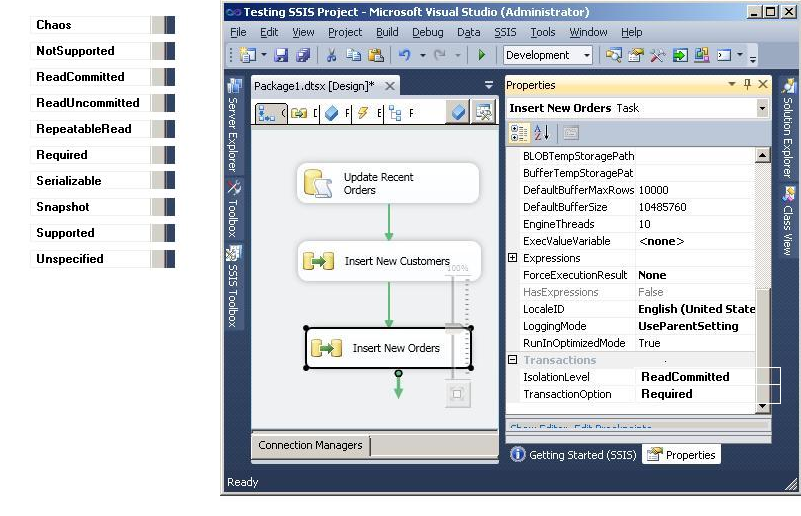Save the package with the floppy disk icon

[281, 55]
